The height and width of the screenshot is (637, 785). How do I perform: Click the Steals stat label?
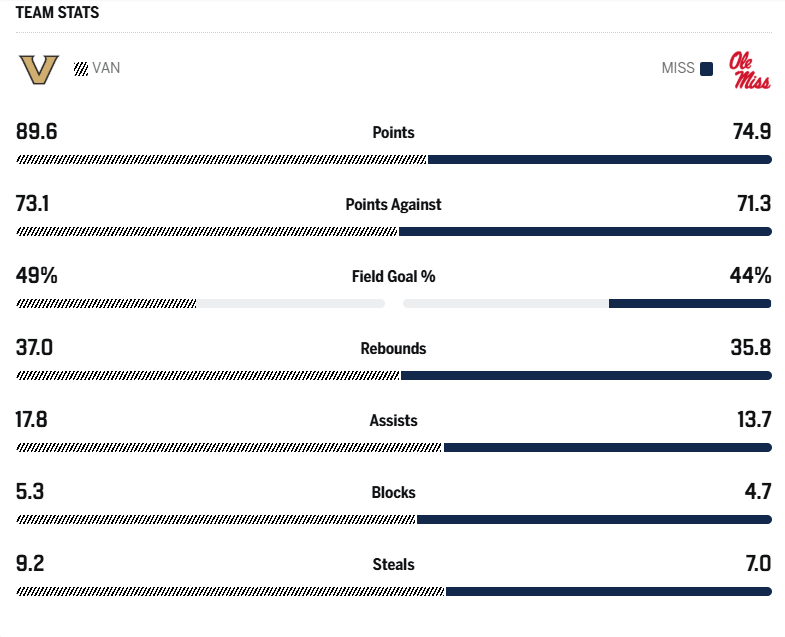coord(393,564)
